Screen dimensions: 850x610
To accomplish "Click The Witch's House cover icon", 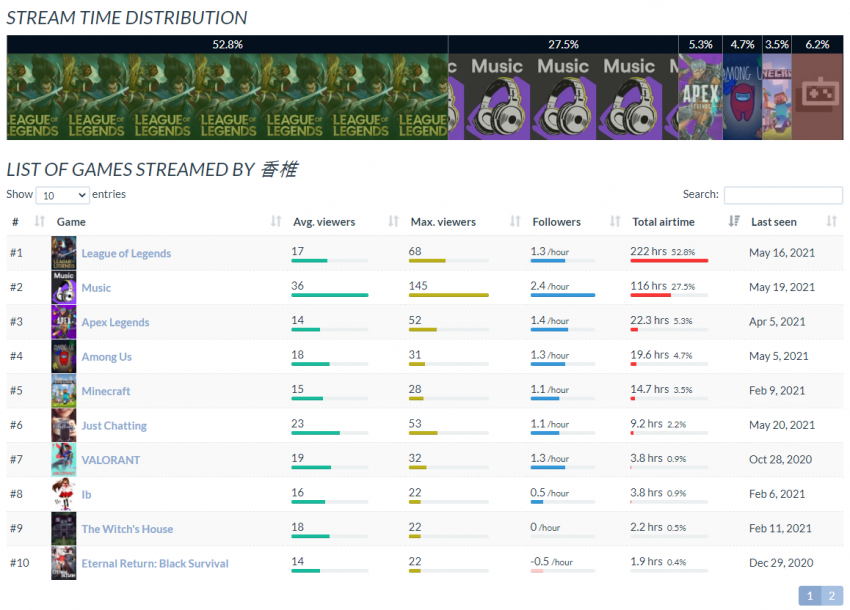I will pyautogui.click(x=63, y=528).
